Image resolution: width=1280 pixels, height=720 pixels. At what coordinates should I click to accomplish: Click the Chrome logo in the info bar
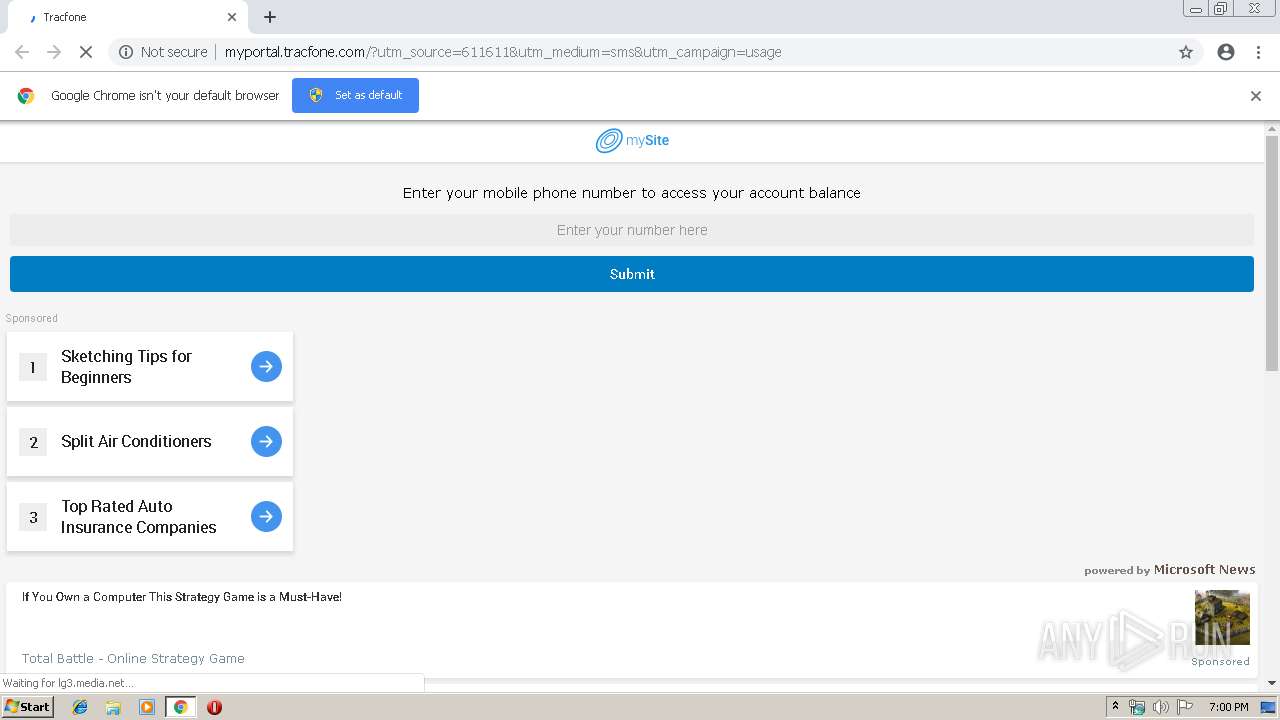coord(26,96)
